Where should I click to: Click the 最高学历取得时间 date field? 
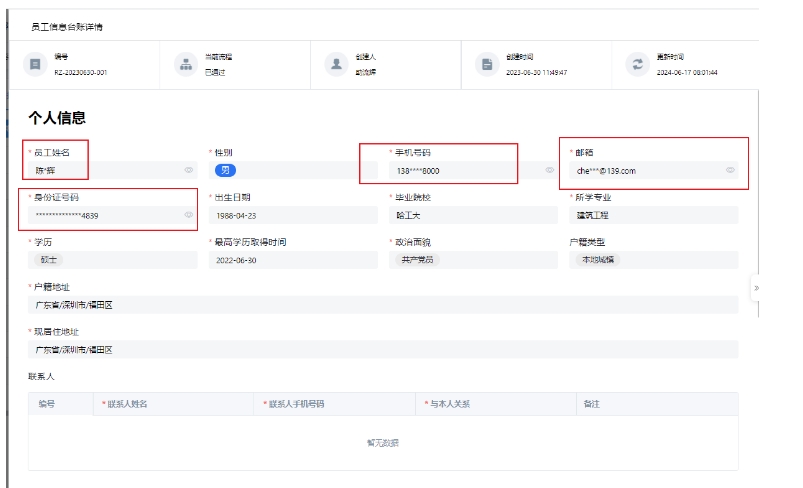click(292, 260)
